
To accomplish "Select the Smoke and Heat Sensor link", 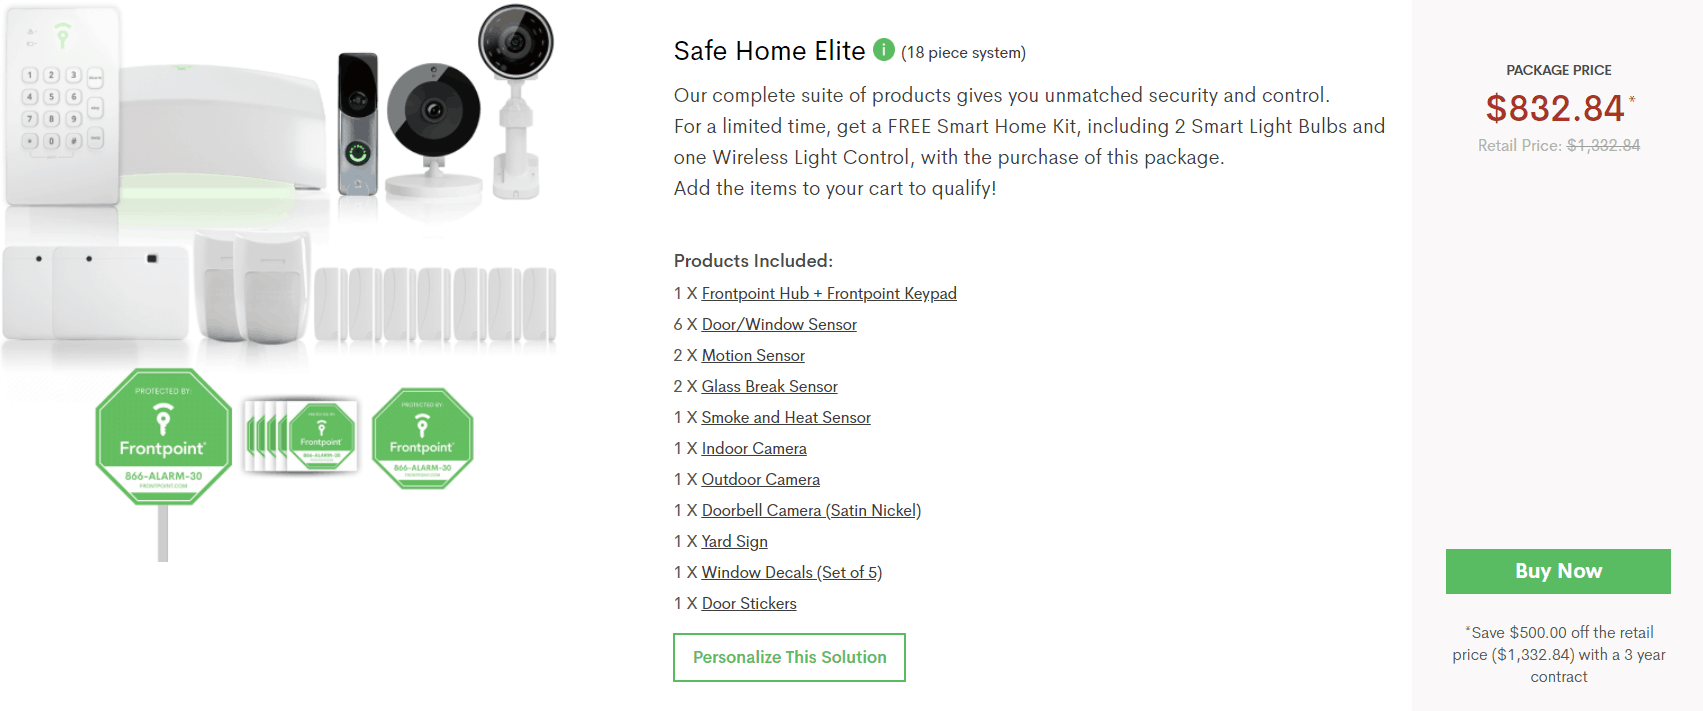I will tap(785, 417).
